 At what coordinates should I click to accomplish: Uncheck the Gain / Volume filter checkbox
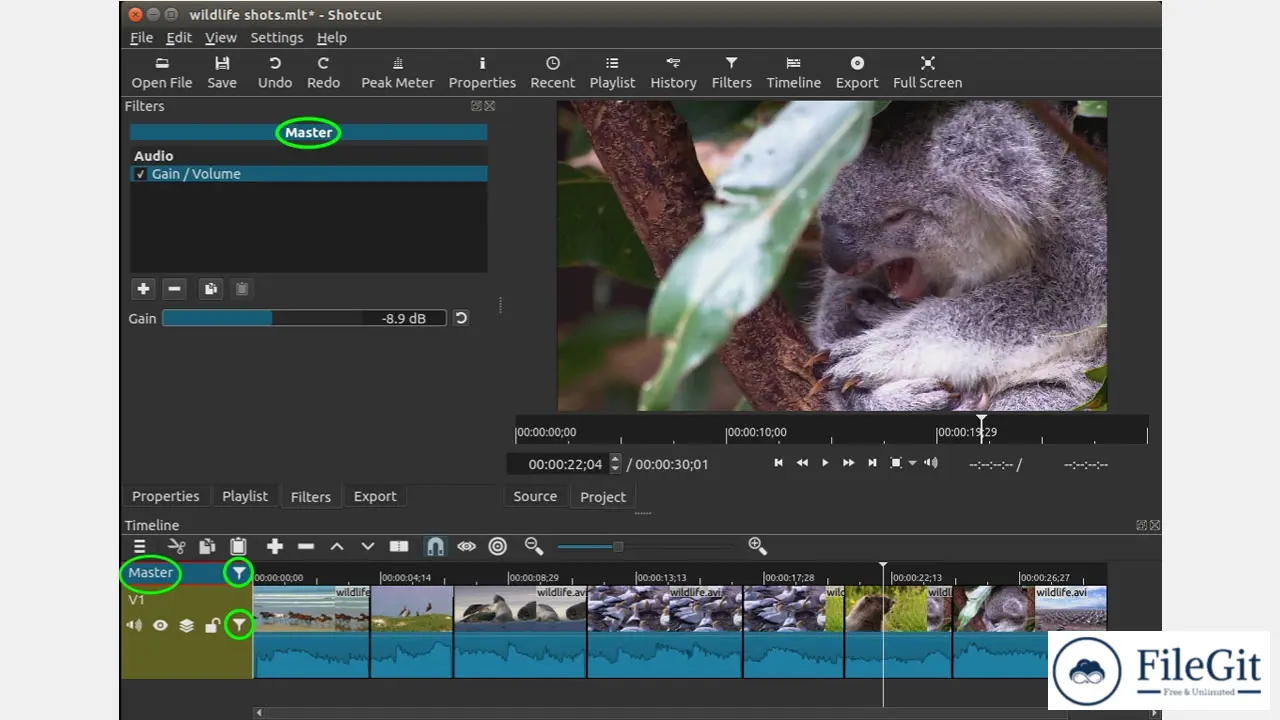140,174
